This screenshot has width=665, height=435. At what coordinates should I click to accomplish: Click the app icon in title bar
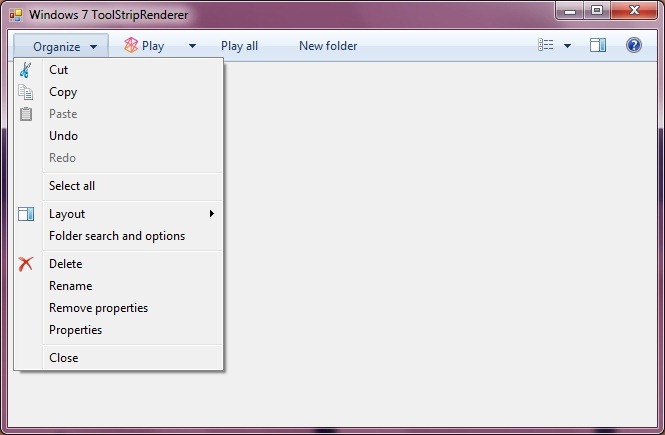pyautogui.click(x=16, y=15)
